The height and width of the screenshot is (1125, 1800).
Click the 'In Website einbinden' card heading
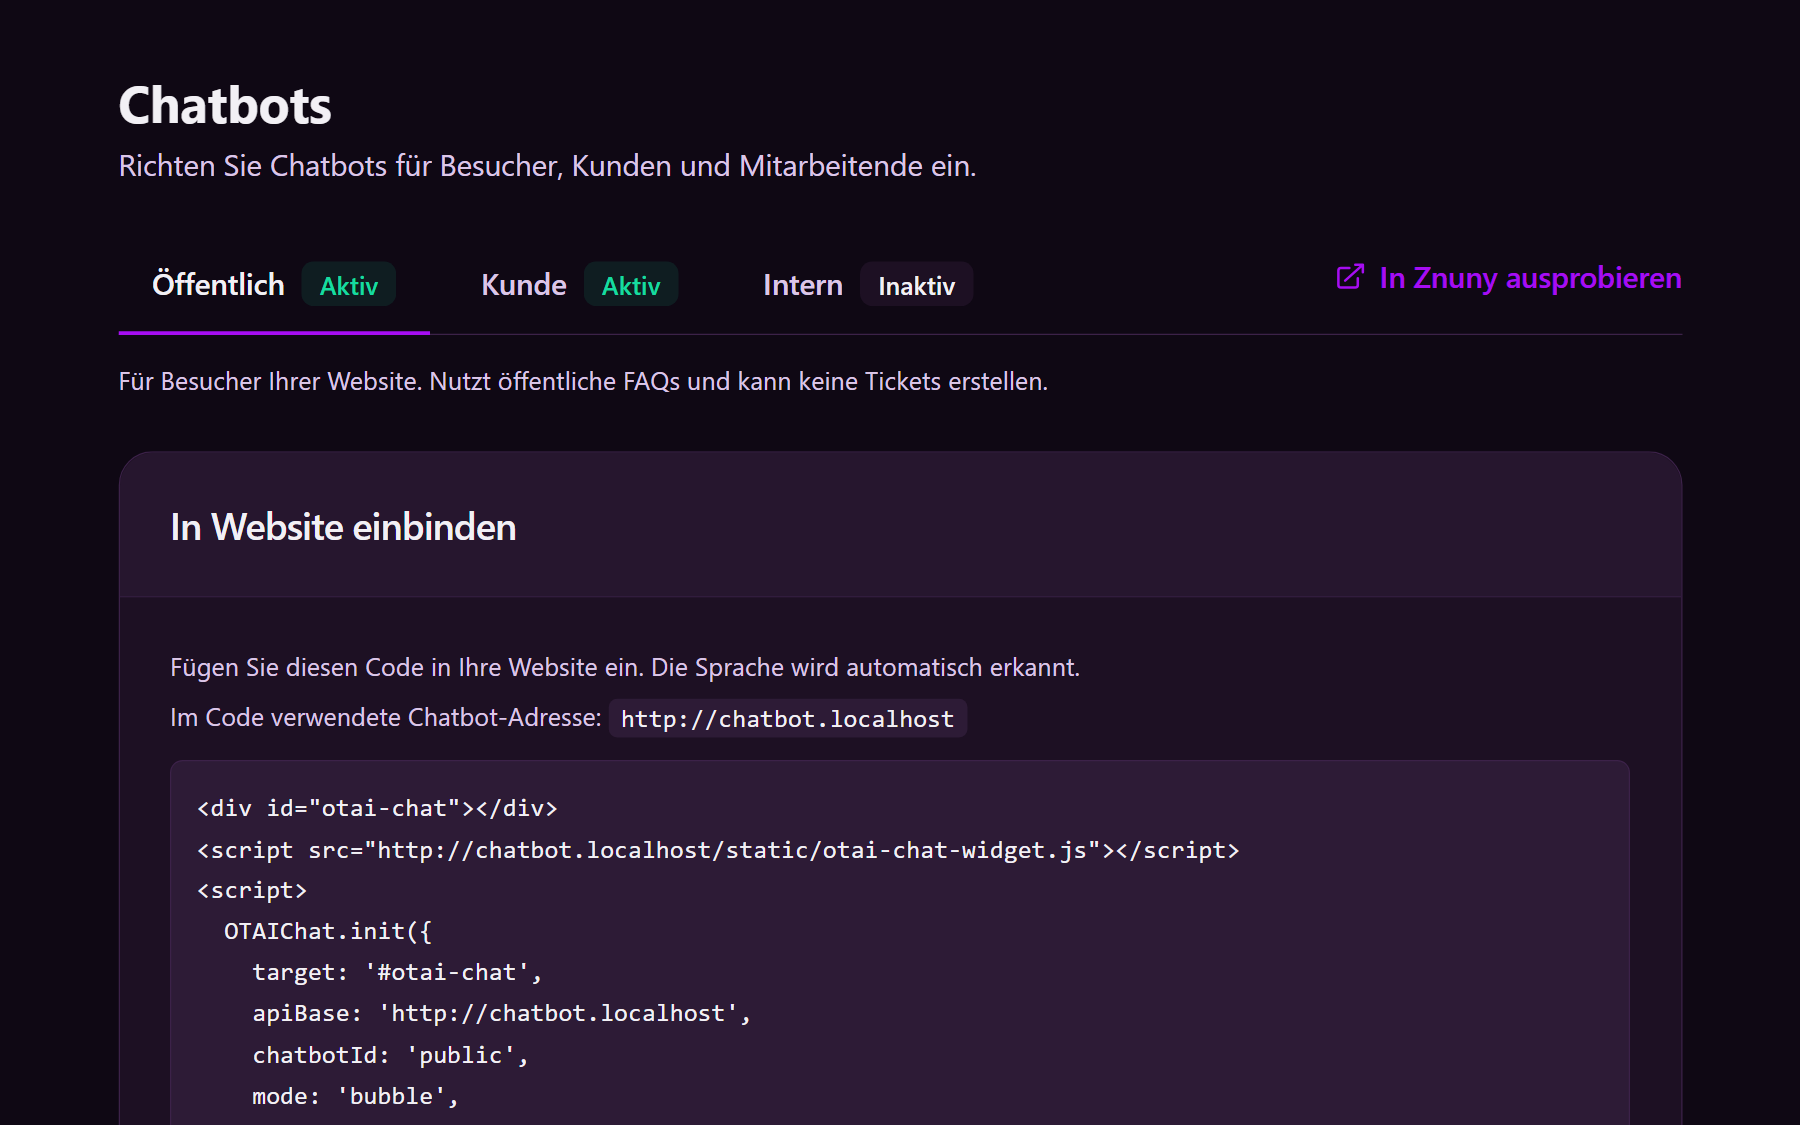click(343, 527)
